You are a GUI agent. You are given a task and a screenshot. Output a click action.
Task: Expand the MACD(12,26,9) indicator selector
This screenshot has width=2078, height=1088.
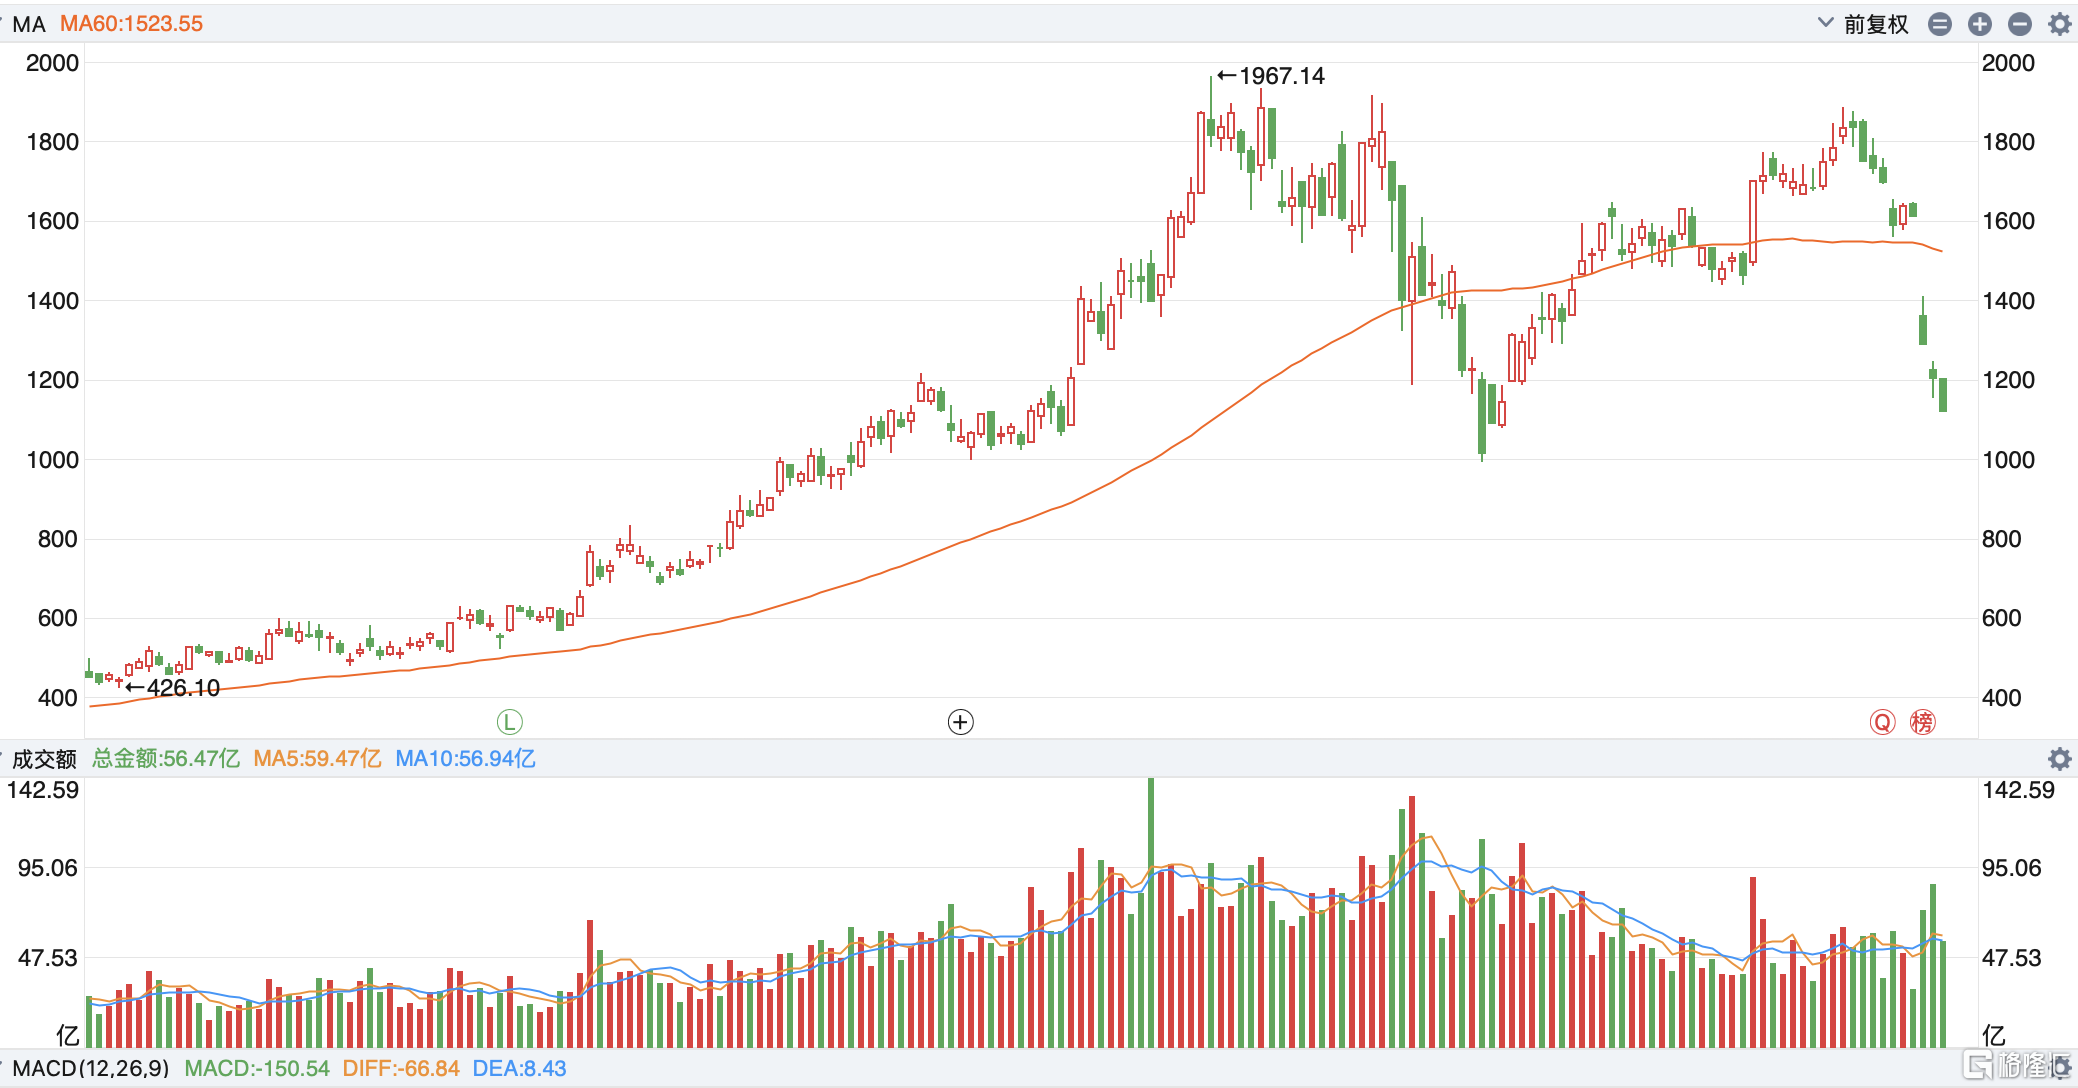tap(86, 1068)
